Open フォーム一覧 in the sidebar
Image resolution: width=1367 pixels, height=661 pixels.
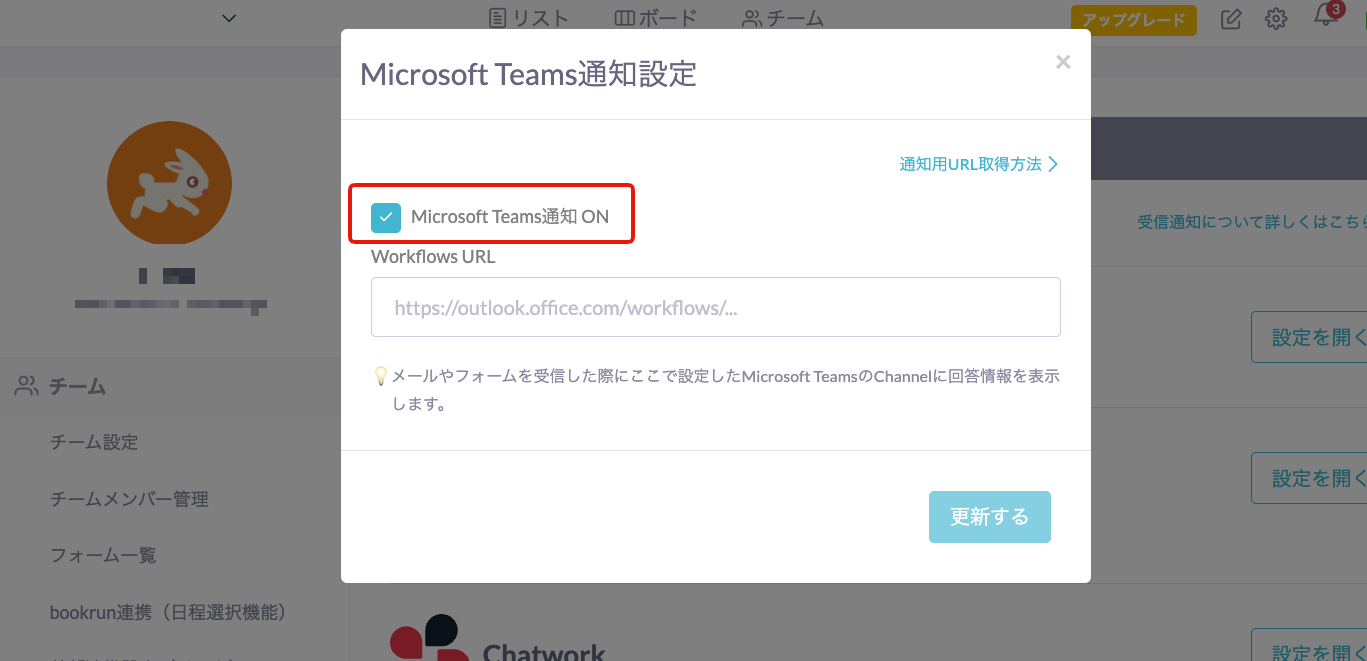pos(104,555)
